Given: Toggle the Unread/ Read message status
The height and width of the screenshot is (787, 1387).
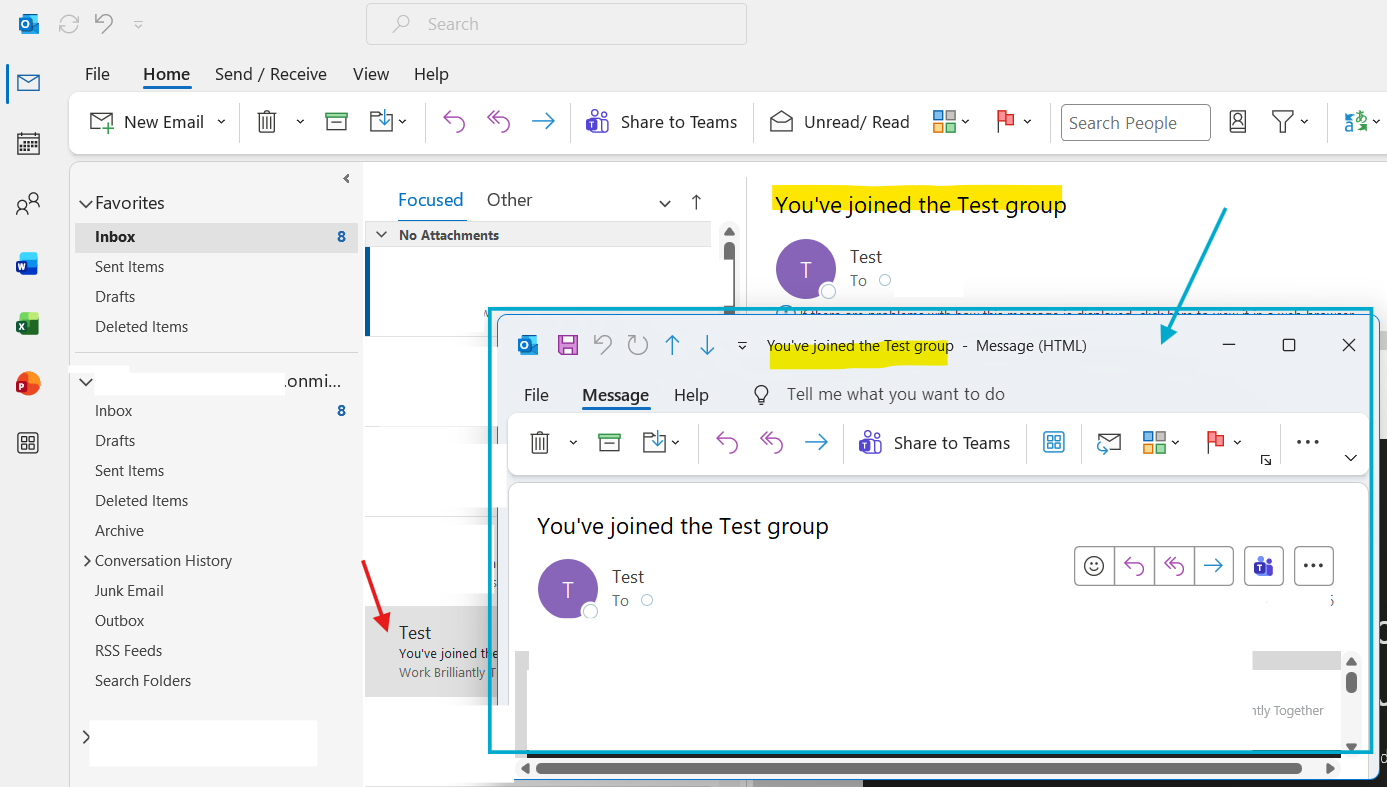Looking at the screenshot, I should pos(839,122).
